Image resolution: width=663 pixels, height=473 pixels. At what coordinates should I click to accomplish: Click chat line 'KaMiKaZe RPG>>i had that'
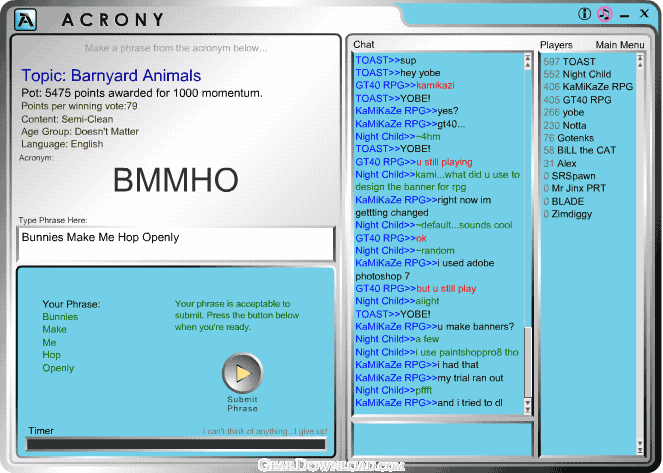tap(417, 365)
